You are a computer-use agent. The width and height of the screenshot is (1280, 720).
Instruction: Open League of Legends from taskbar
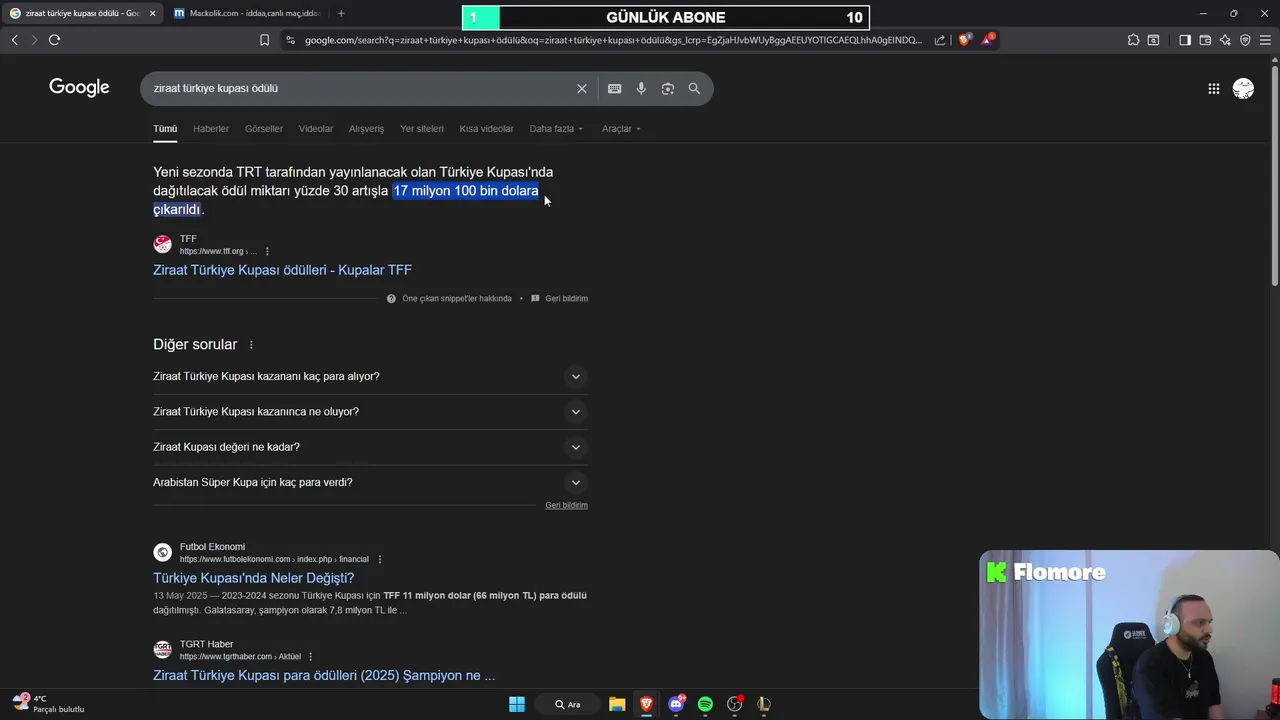764,704
